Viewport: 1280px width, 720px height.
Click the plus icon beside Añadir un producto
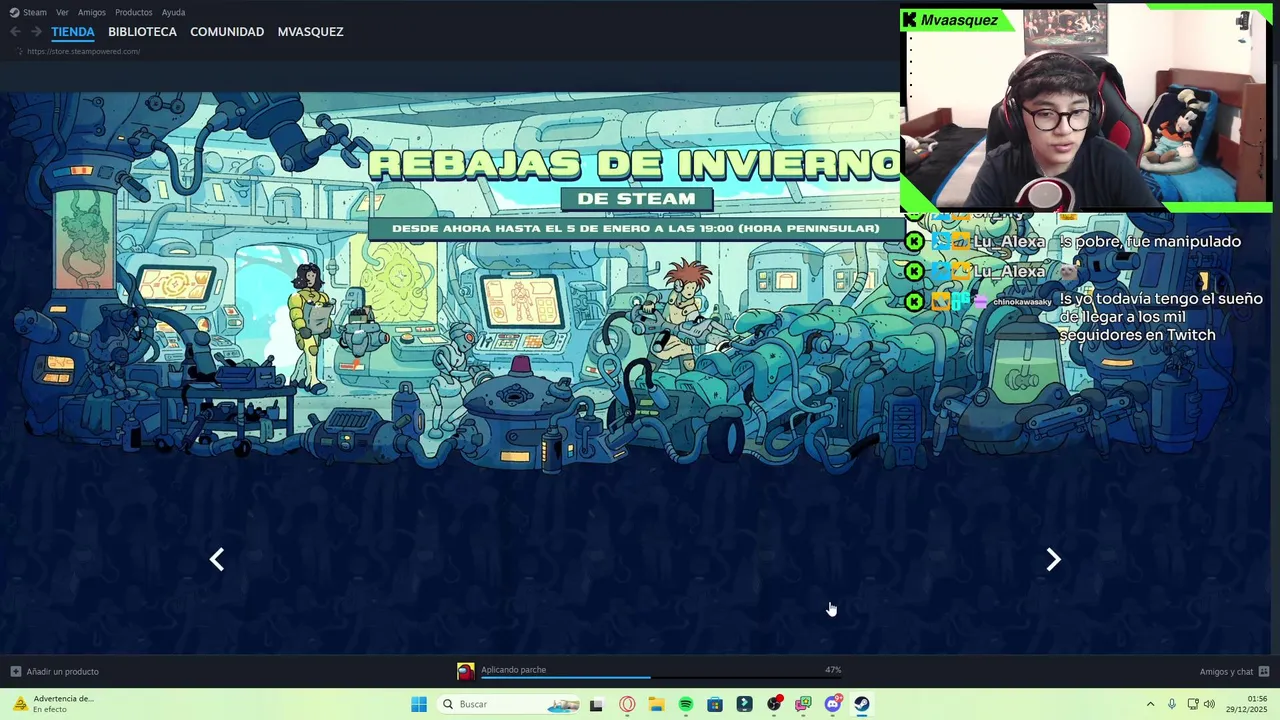(x=15, y=672)
